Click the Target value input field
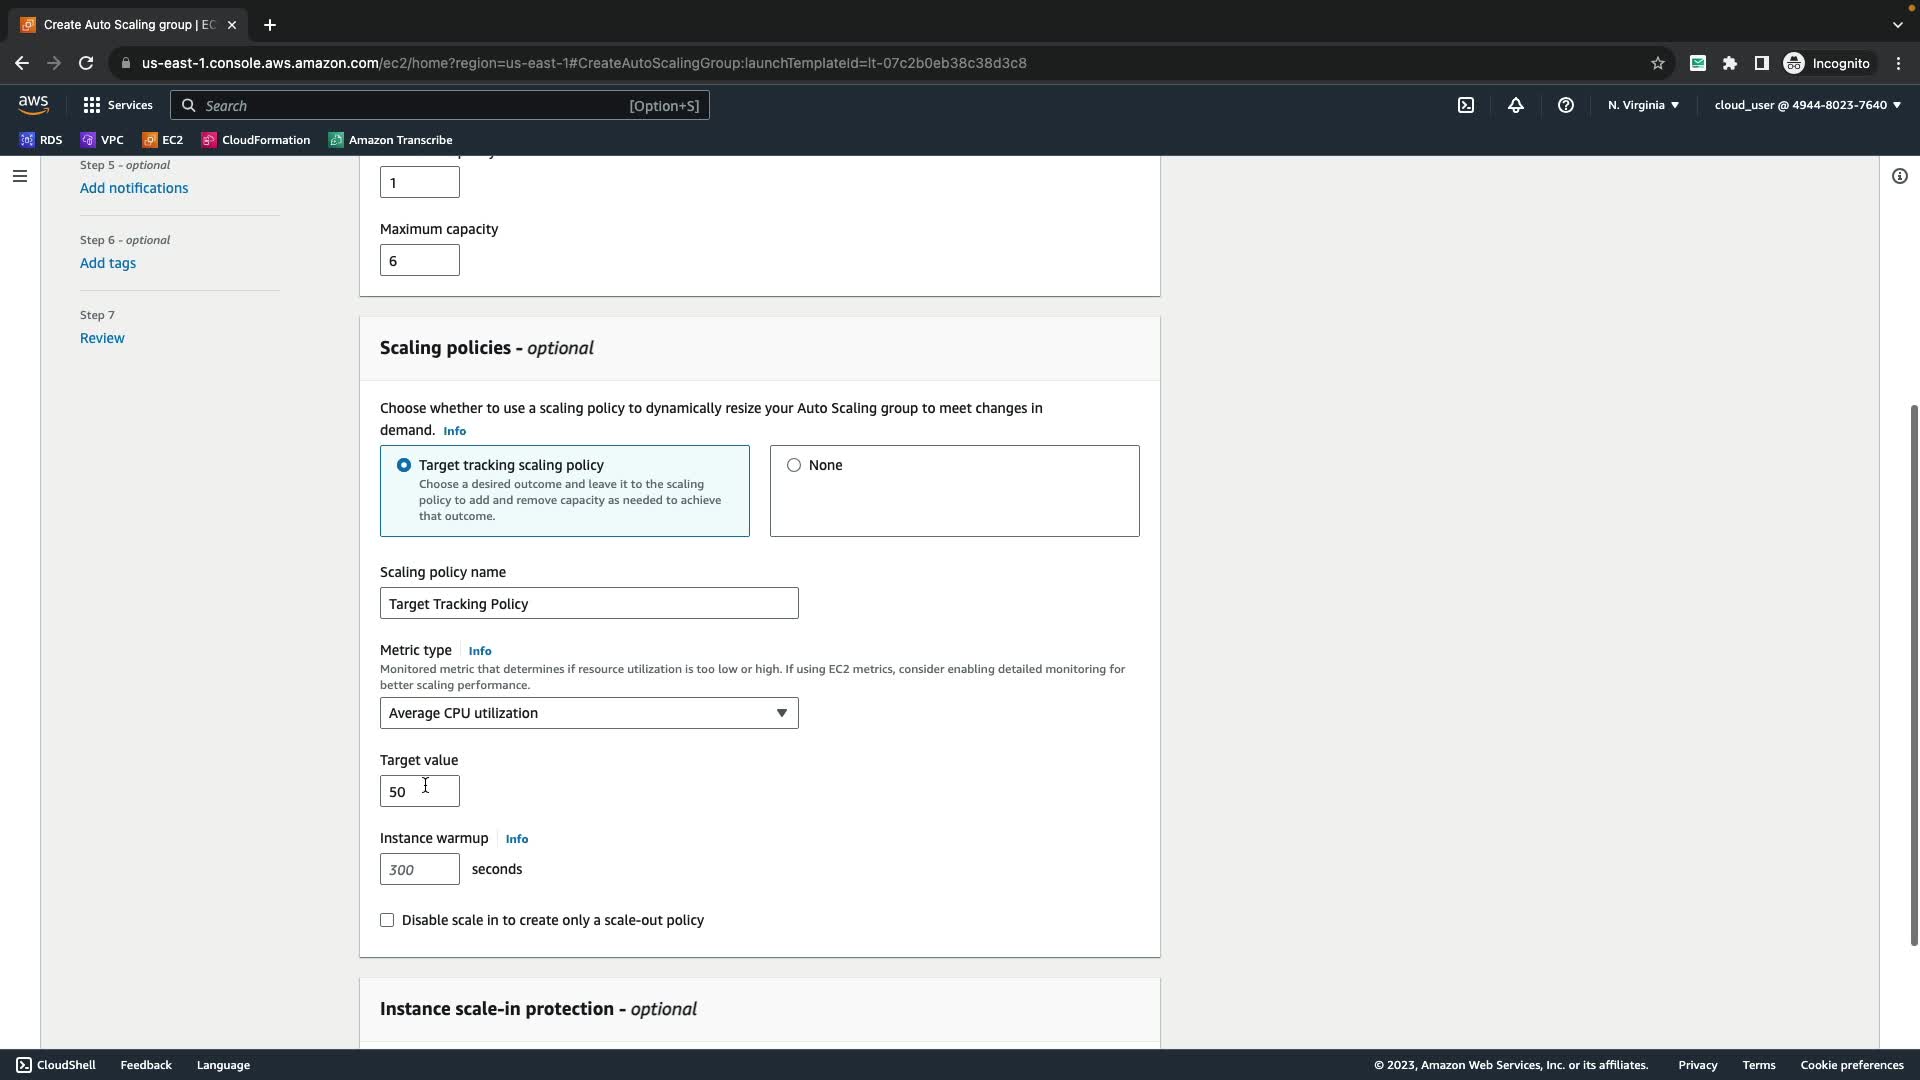The width and height of the screenshot is (1920, 1080). pos(419,791)
